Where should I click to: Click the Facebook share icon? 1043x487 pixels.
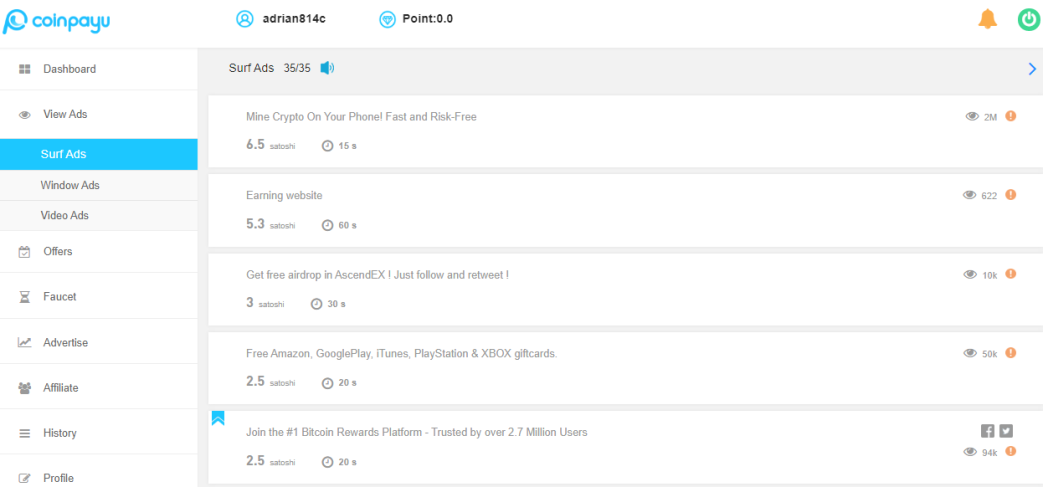[988, 431]
